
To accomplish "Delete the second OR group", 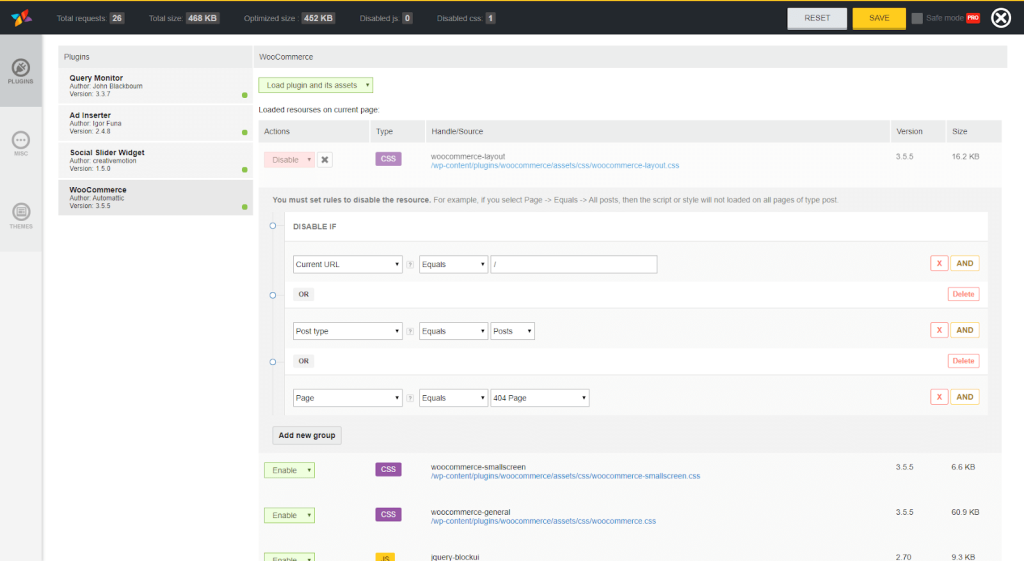I will (x=963, y=361).
